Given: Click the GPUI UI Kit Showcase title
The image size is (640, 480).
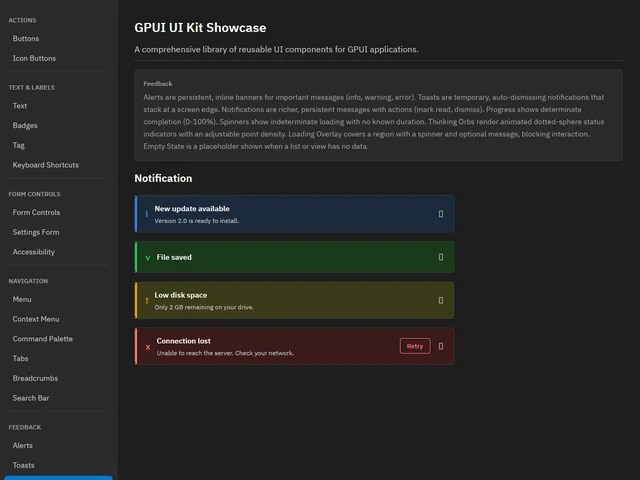Looking at the screenshot, I should 200,28.
